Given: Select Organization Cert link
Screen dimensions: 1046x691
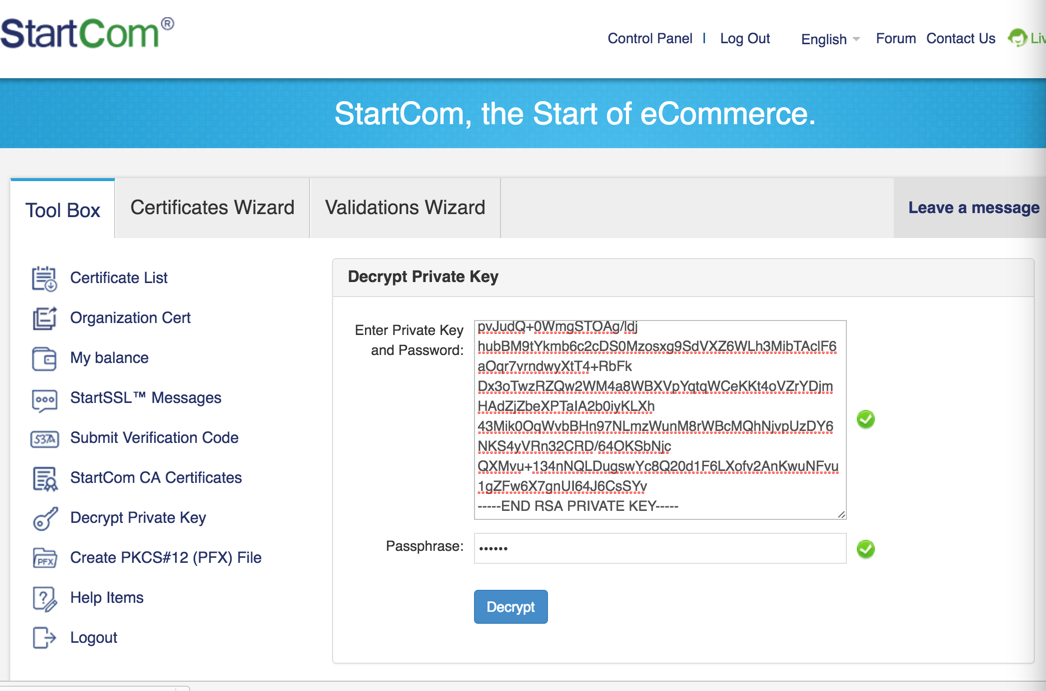Looking at the screenshot, I should [130, 318].
